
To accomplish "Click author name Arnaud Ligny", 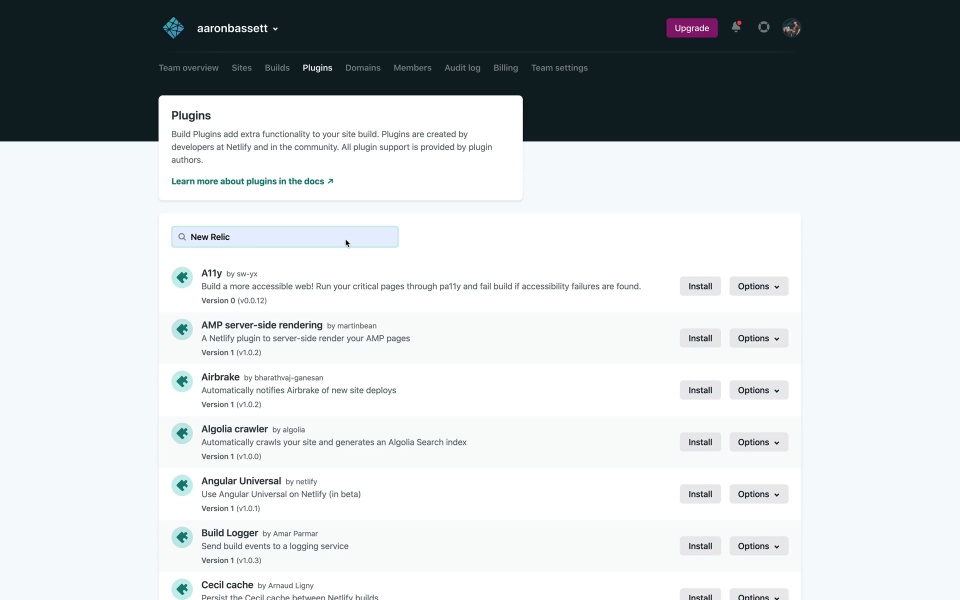I will tap(291, 586).
